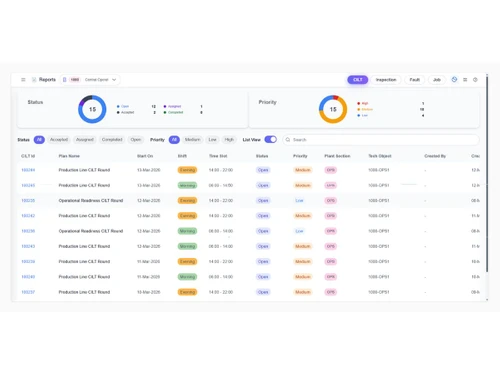Viewport: 500px width, 375px height.
Task: Click the plant building icon in selector
Action: (x=65, y=80)
